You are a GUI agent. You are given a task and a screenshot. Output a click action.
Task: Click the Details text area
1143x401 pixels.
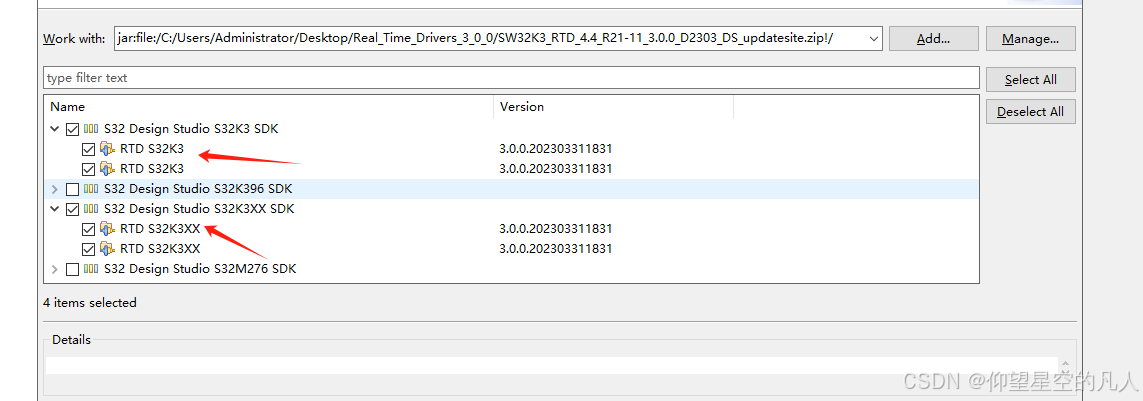pos(551,365)
